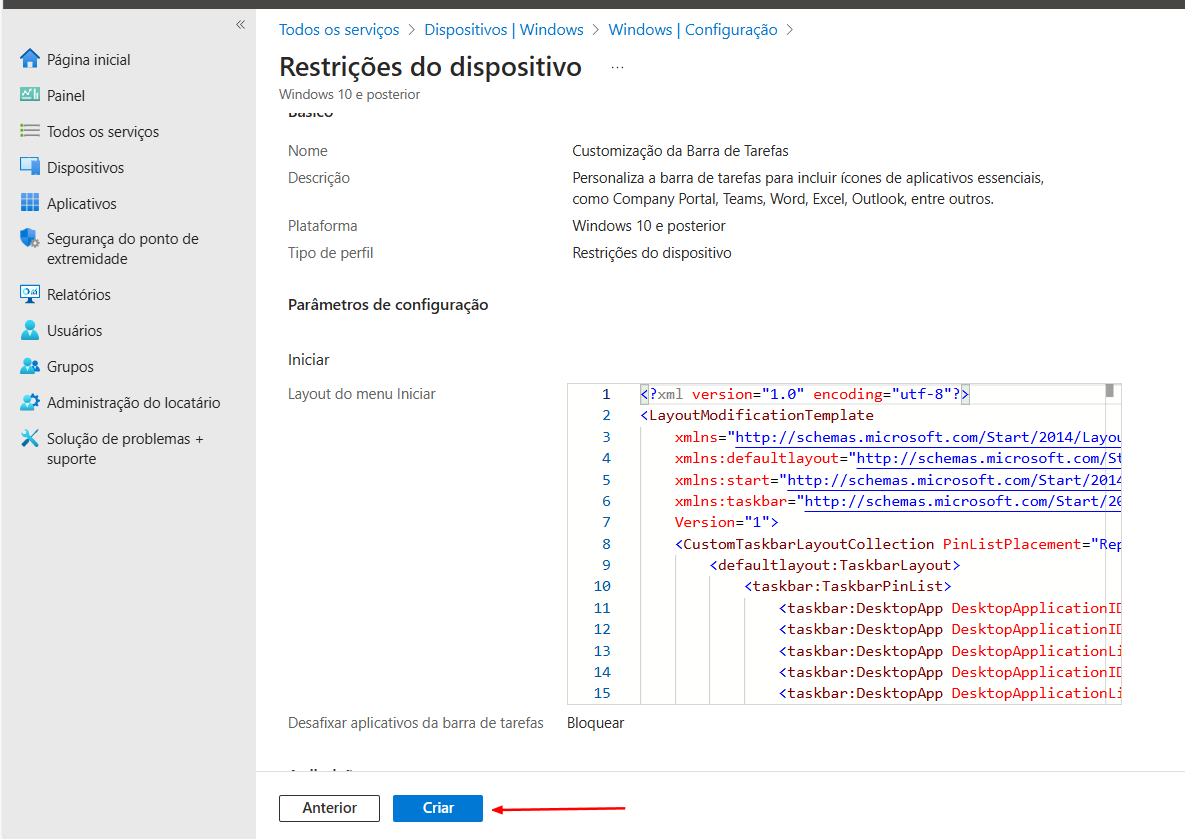Open Página inicial in sidebar
The image size is (1185, 839).
(88, 60)
